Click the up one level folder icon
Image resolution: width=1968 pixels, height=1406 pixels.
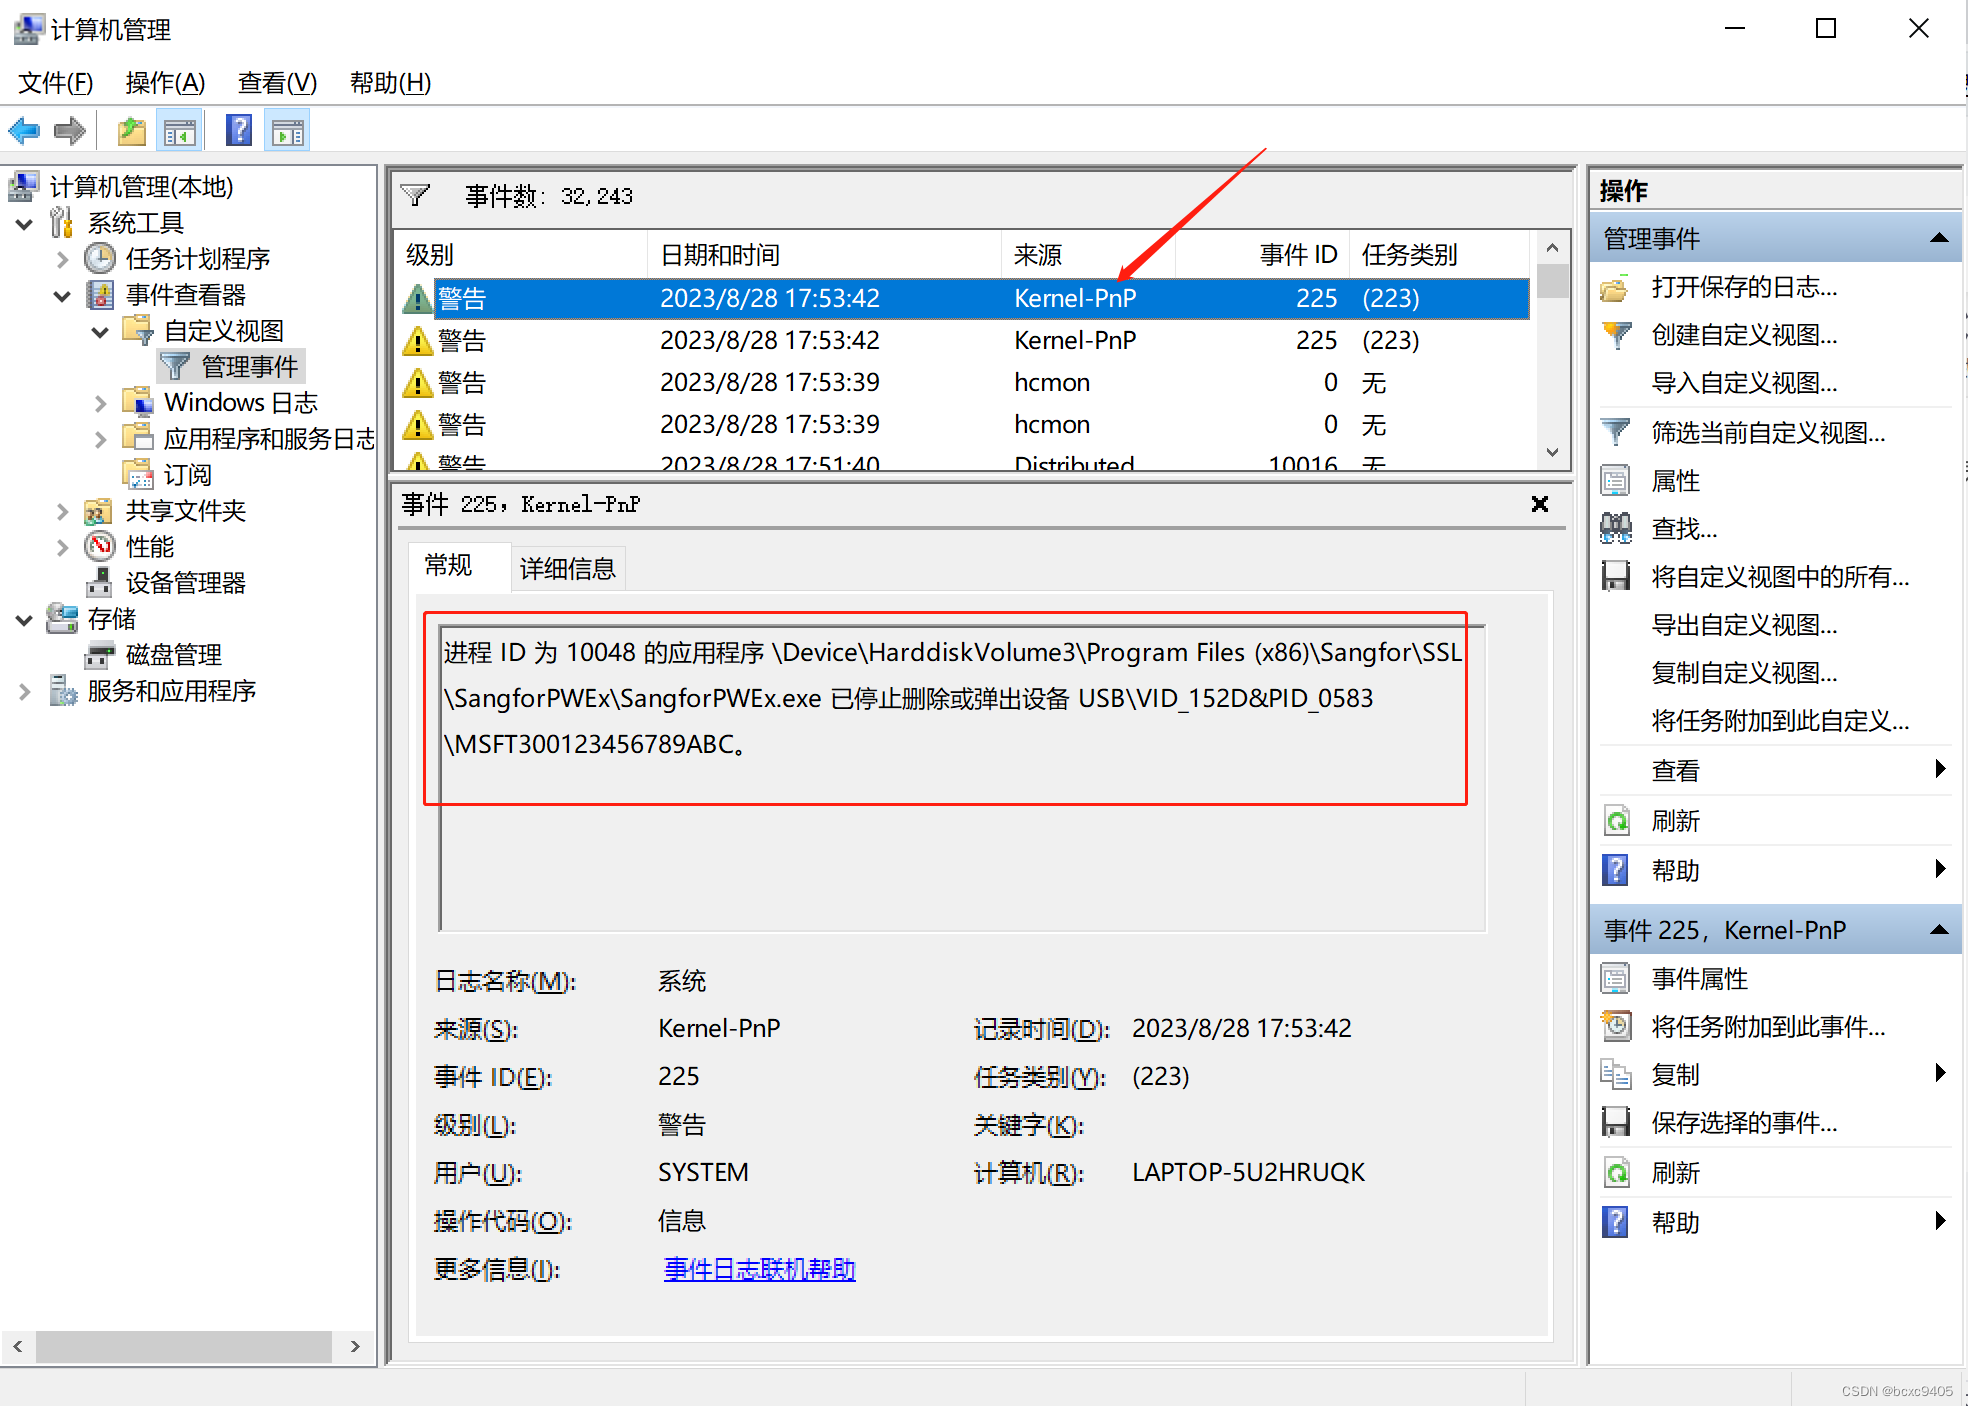point(131,131)
